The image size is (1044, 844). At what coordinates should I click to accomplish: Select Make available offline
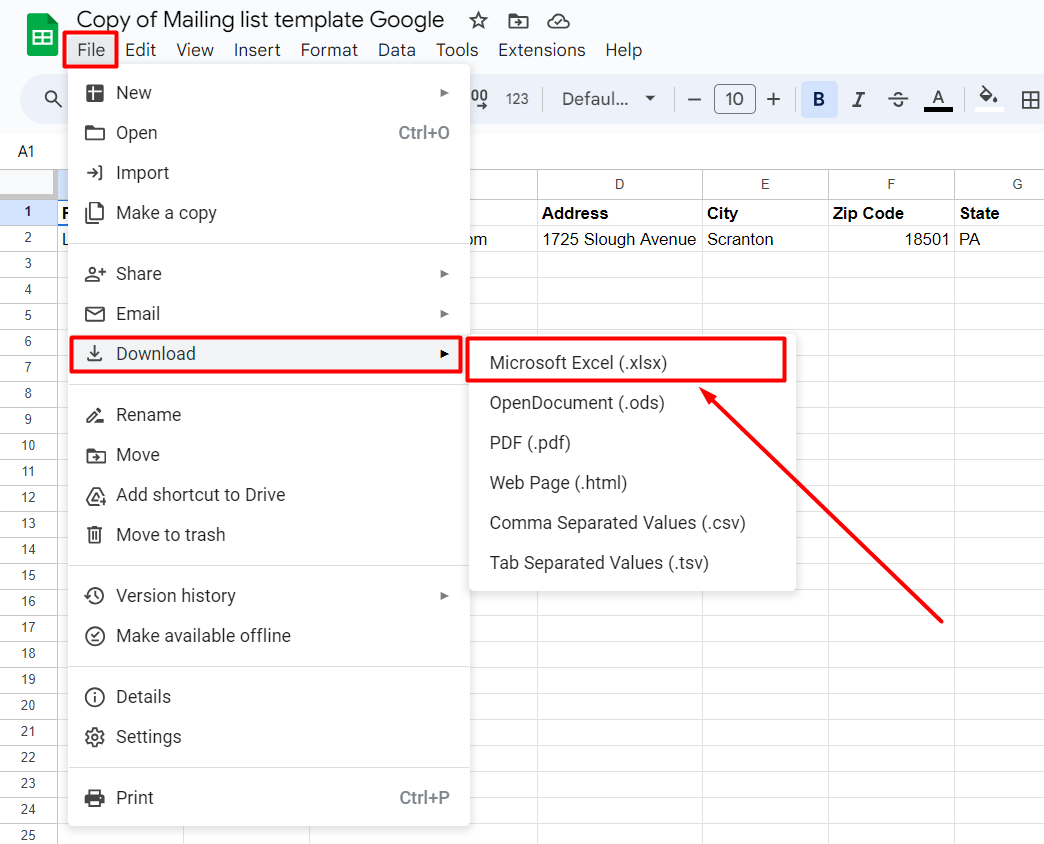point(269,636)
